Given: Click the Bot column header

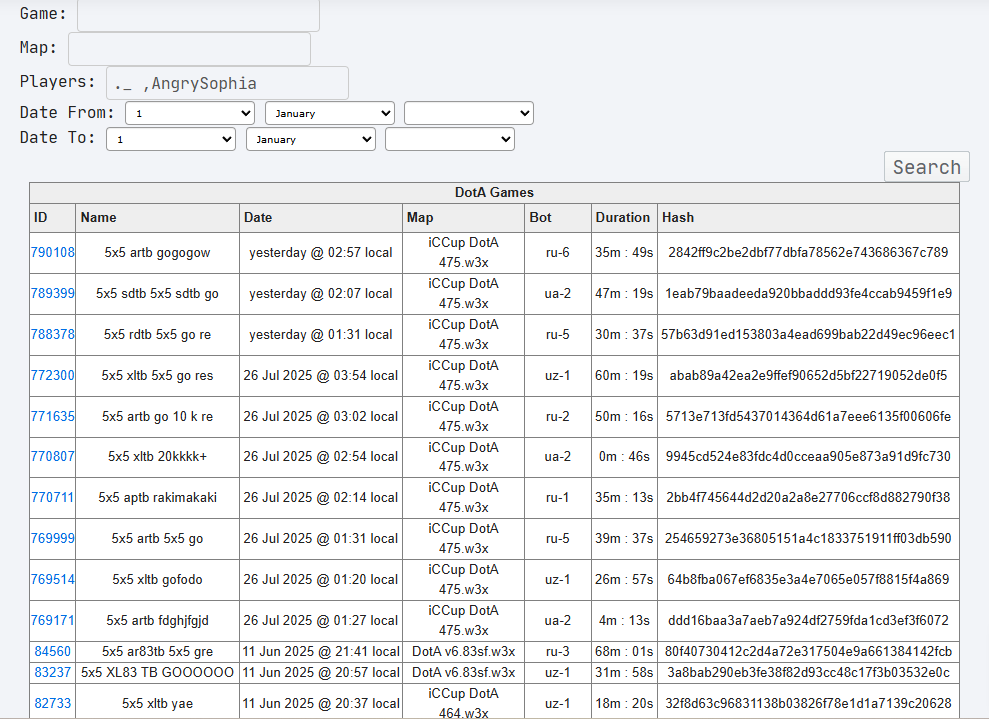Looking at the screenshot, I should (x=558, y=218).
